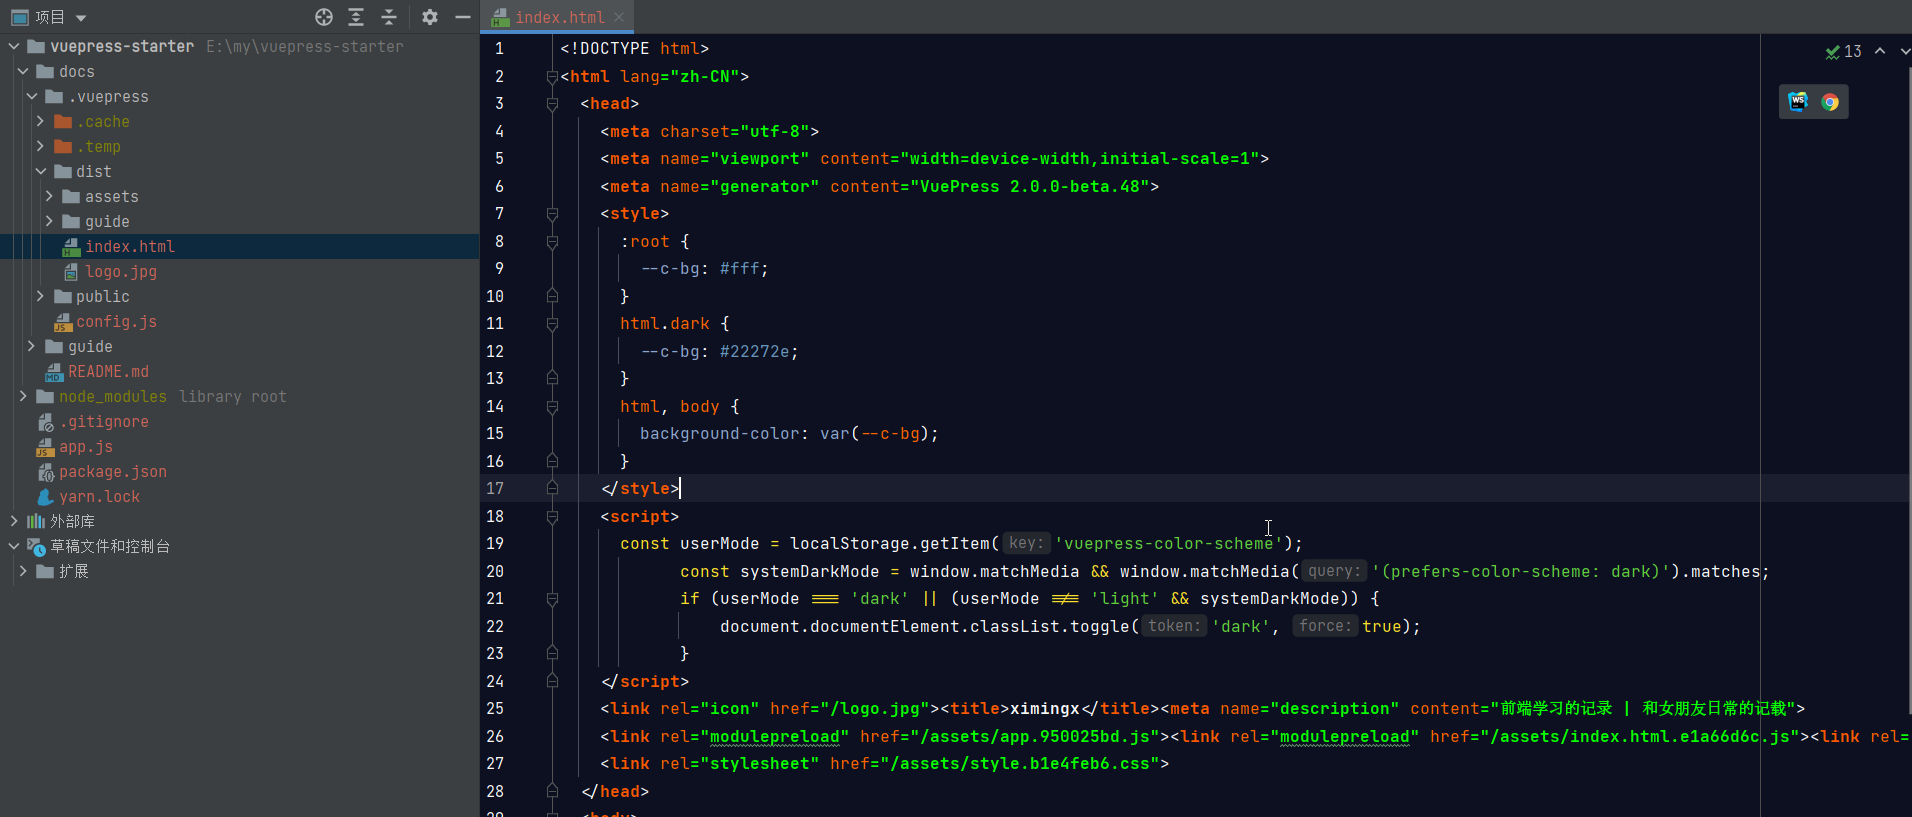Click the .temp folder icon
This screenshot has width=1912, height=817.
click(x=63, y=146)
